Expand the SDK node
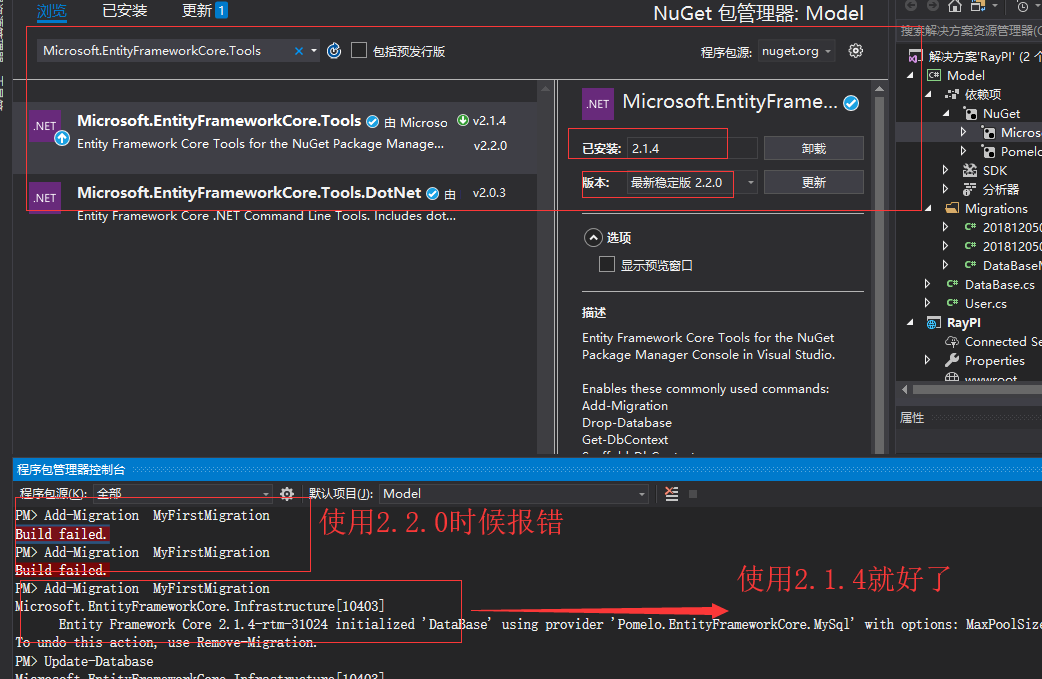This screenshot has height=679, width=1042. point(946,170)
